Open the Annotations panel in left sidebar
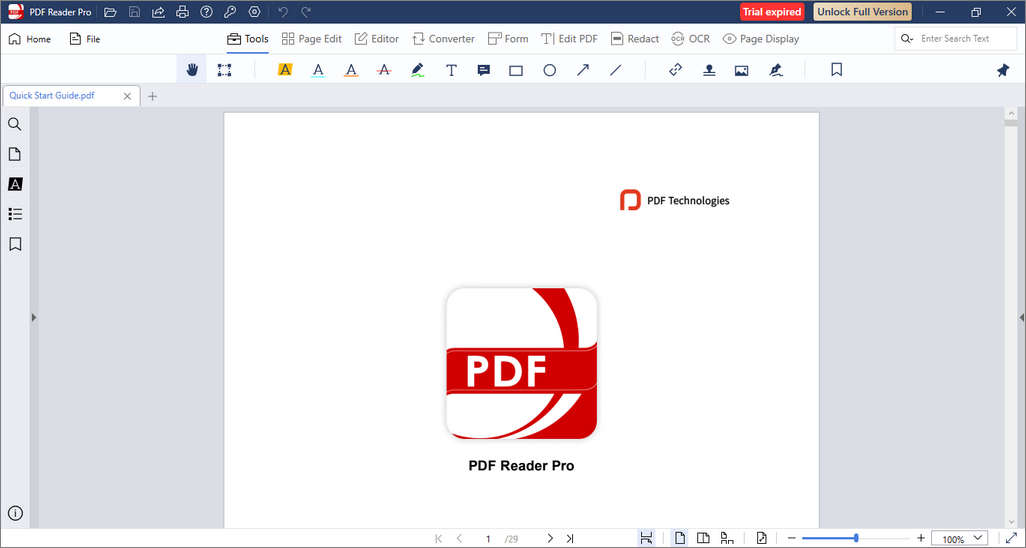This screenshot has height=548, width=1026. click(15, 184)
